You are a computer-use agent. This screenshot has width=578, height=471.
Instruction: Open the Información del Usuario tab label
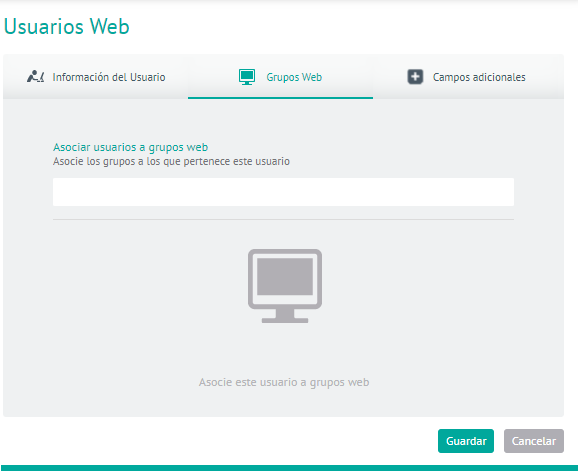109,77
